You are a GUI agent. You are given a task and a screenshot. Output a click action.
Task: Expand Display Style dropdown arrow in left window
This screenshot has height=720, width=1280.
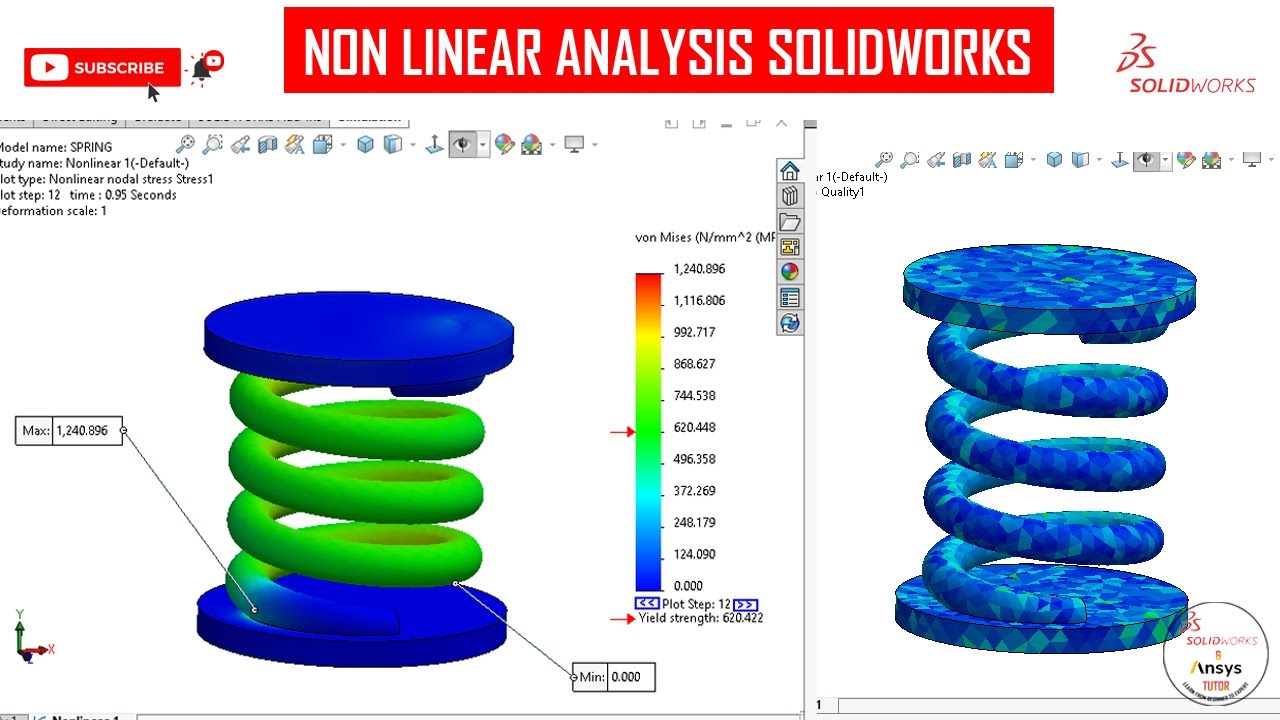click(x=413, y=146)
